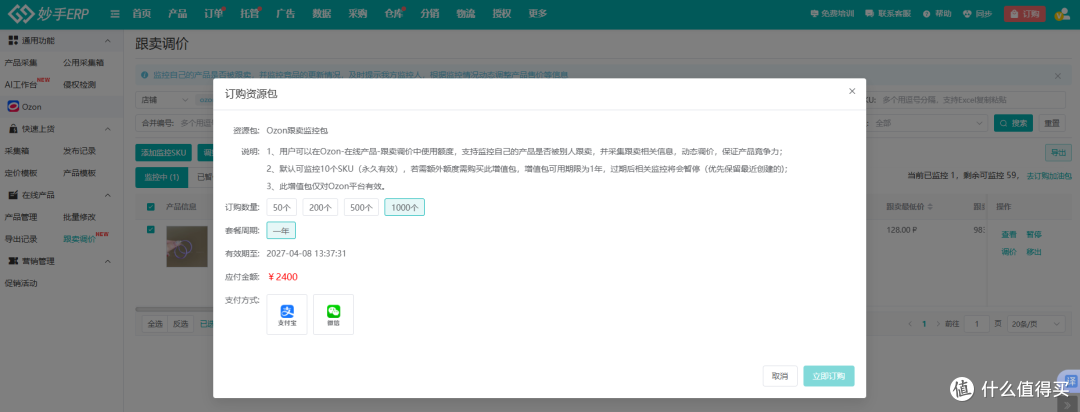Open 订单 in top navigation
The height and width of the screenshot is (412, 1080).
[x=214, y=14]
